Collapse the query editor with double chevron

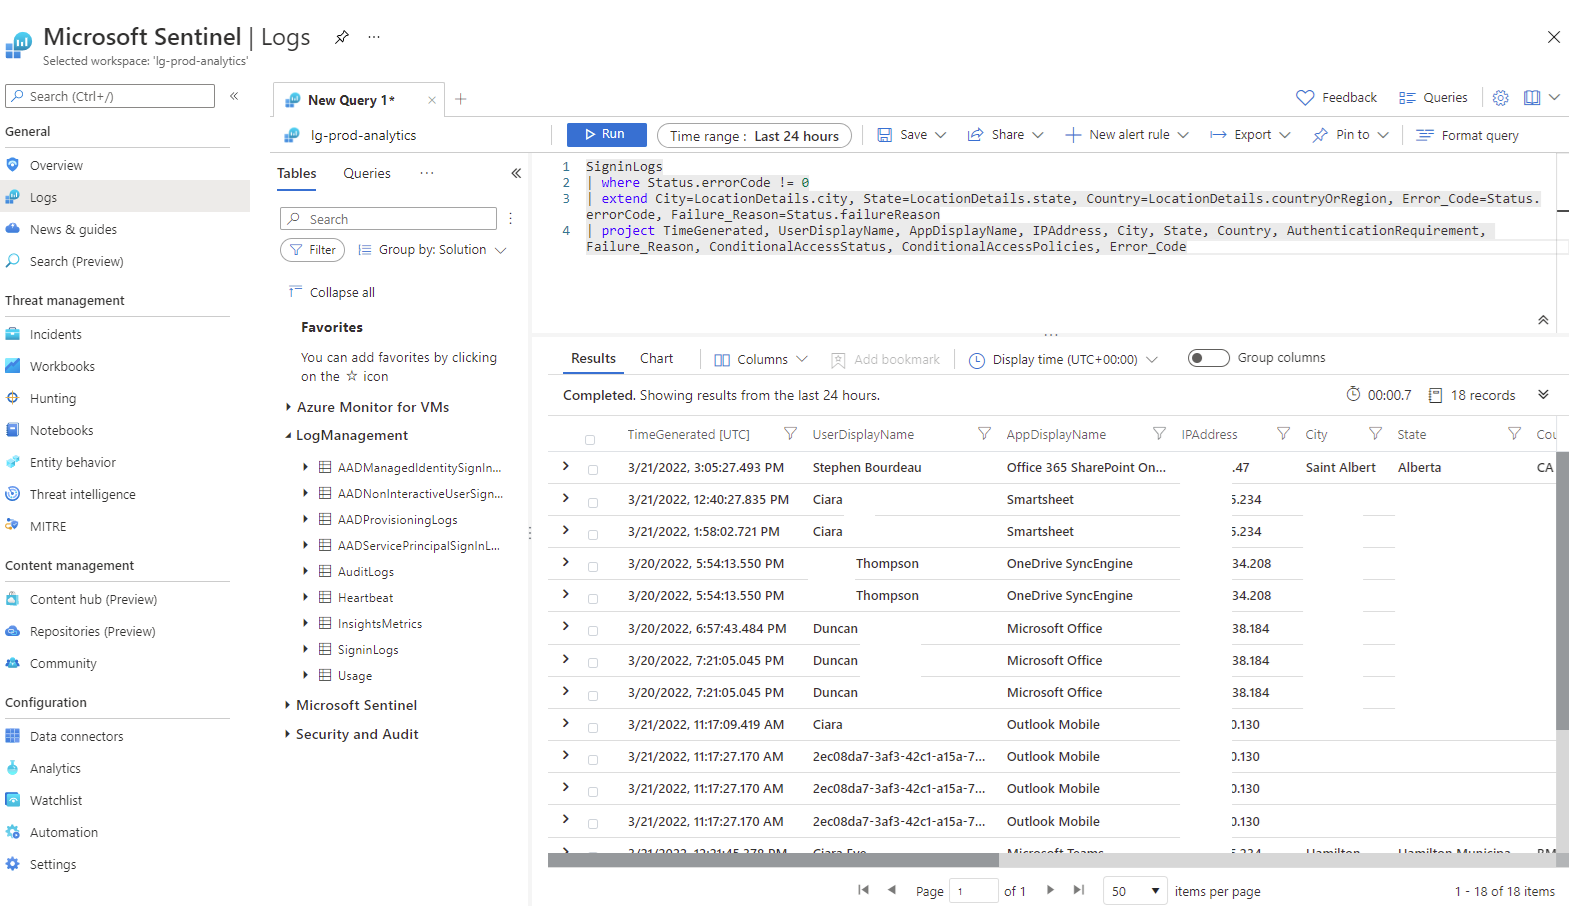pos(1543,320)
